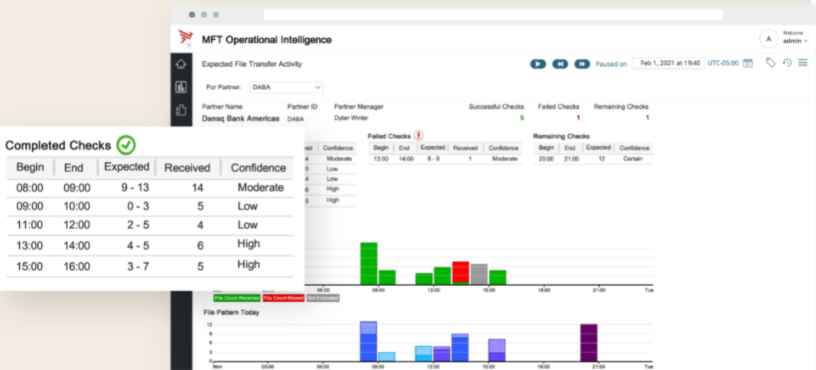
Task: Click the red alert icon beside Failed Checks
Action: pos(419,135)
